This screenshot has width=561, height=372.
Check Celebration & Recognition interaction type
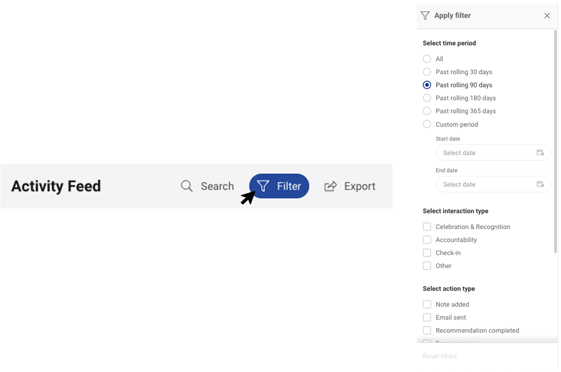pos(427,226)
